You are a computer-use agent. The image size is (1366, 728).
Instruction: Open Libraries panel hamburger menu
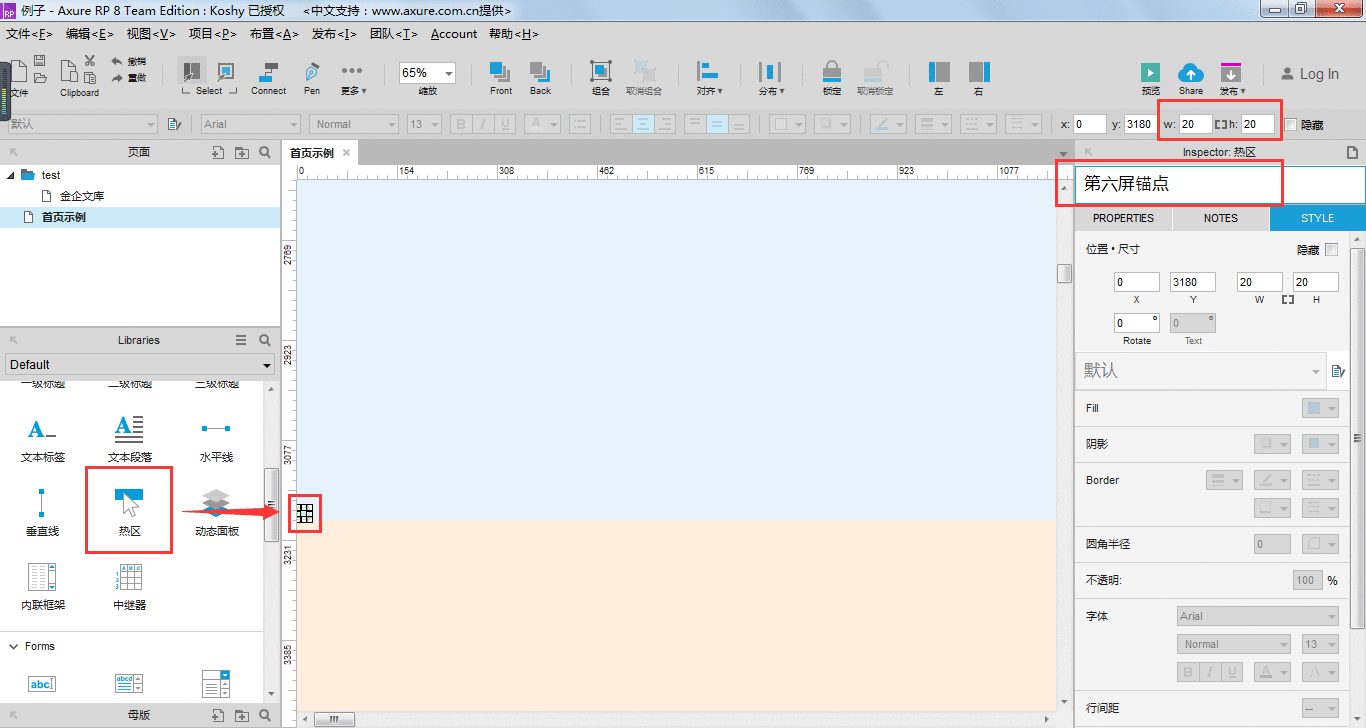(x=241, y=340)
